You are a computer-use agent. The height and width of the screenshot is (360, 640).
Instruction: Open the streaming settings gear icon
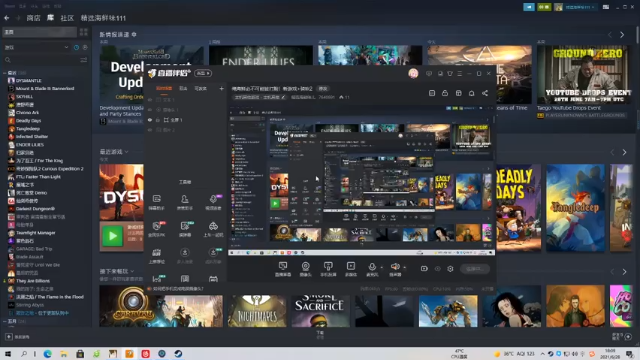point(450,269)
